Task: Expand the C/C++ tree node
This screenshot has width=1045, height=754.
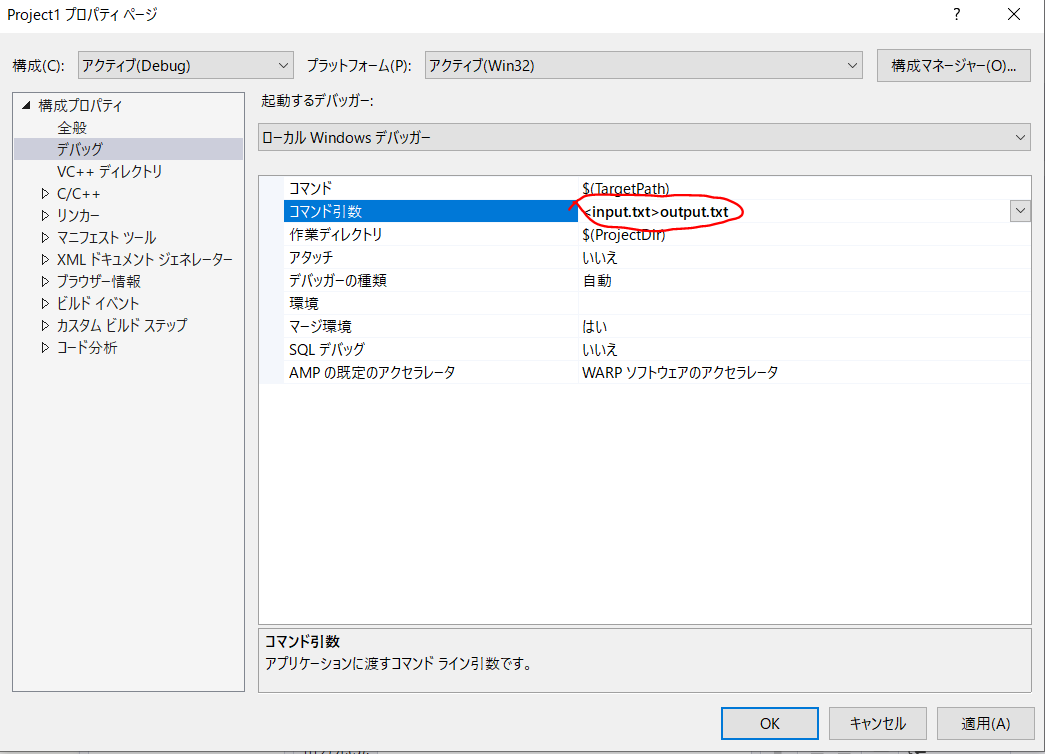Action: click(45, 193)
